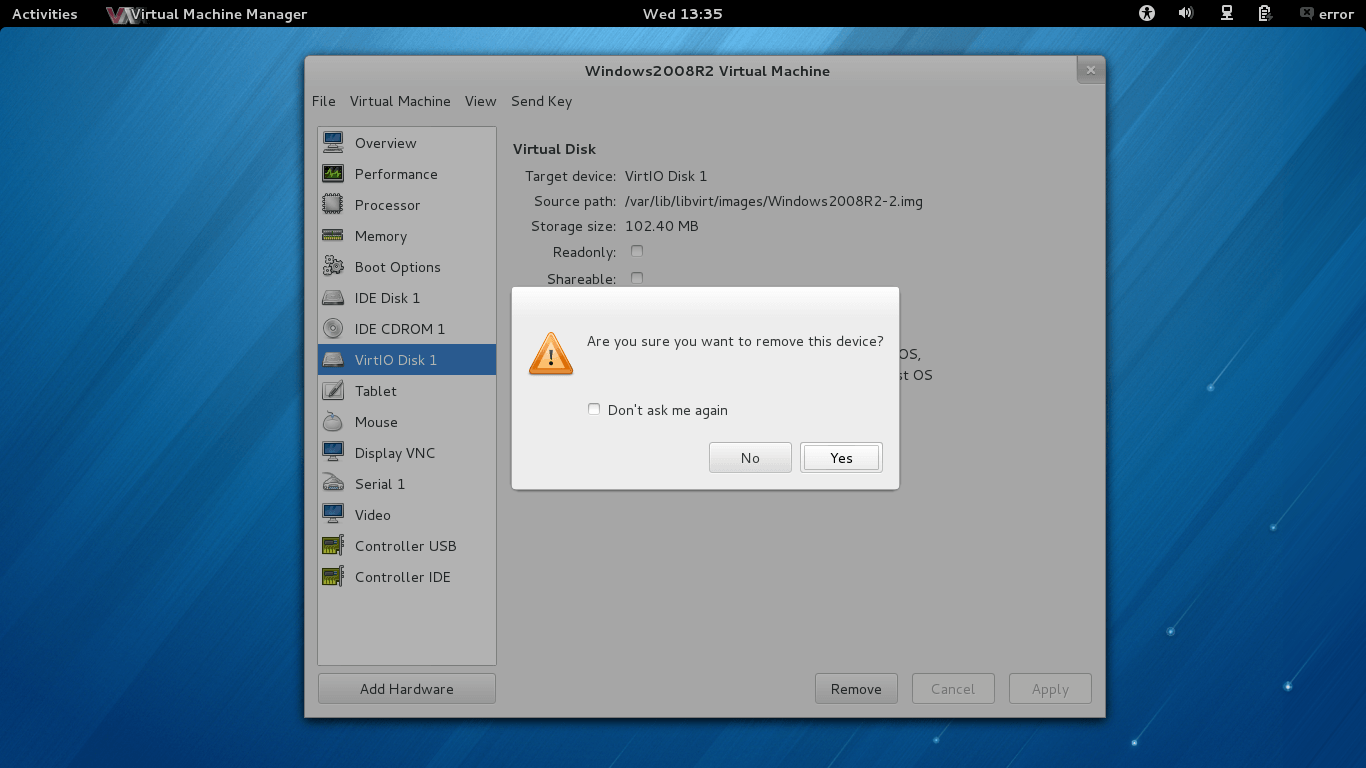Select the Display VNC entry label
The image size is (1366, 768).
click(395, 453)
